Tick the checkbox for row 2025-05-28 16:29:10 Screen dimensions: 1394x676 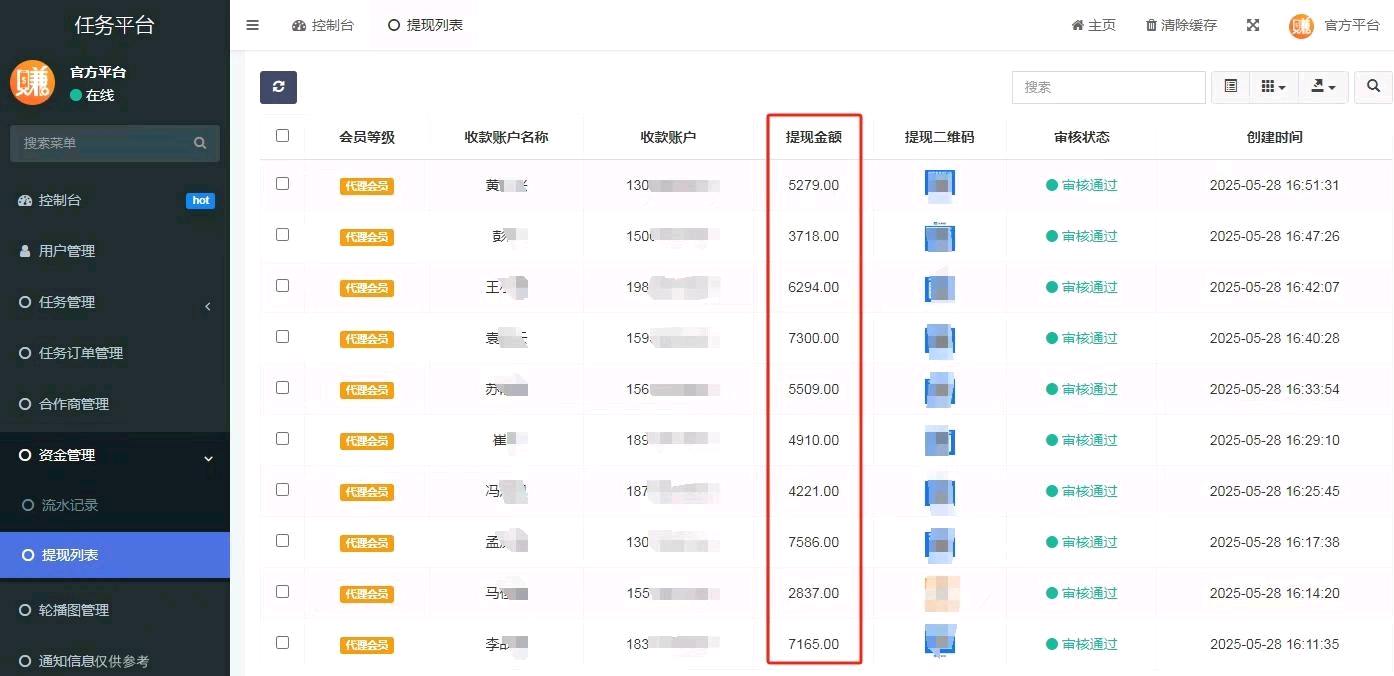[x=282, y=438]
